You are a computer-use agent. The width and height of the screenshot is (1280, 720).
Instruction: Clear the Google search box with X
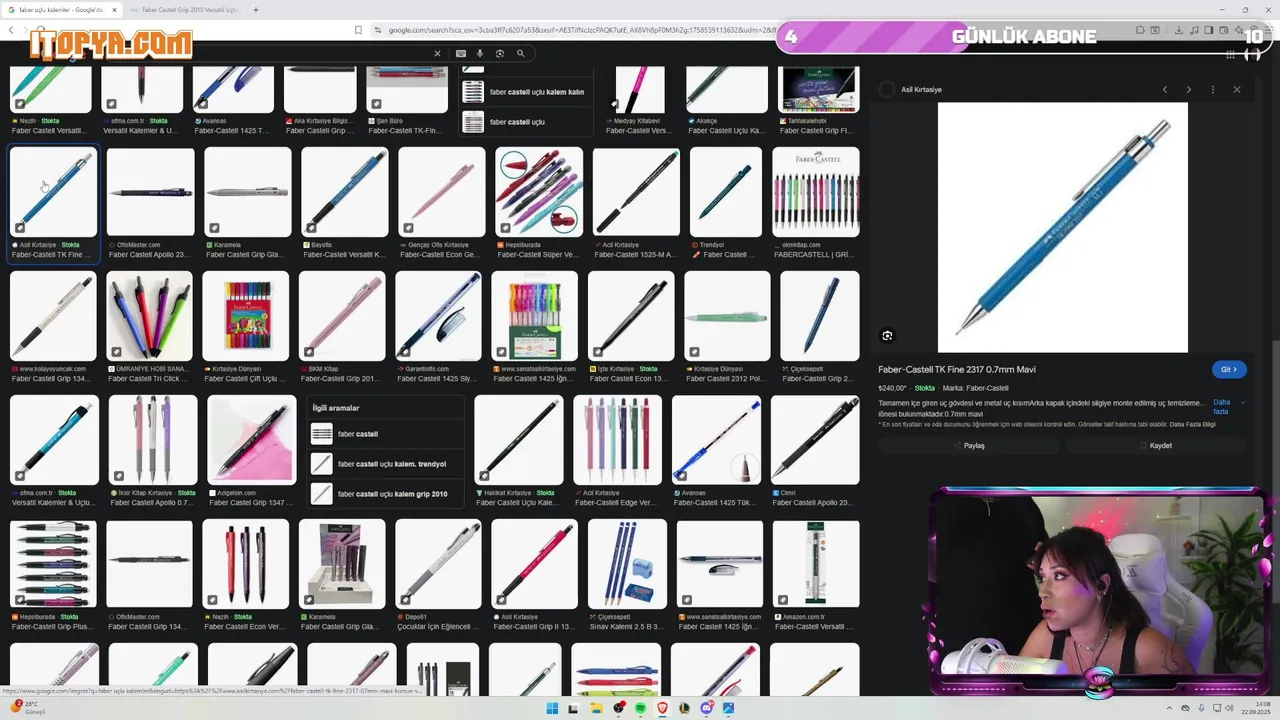point(437,53)
